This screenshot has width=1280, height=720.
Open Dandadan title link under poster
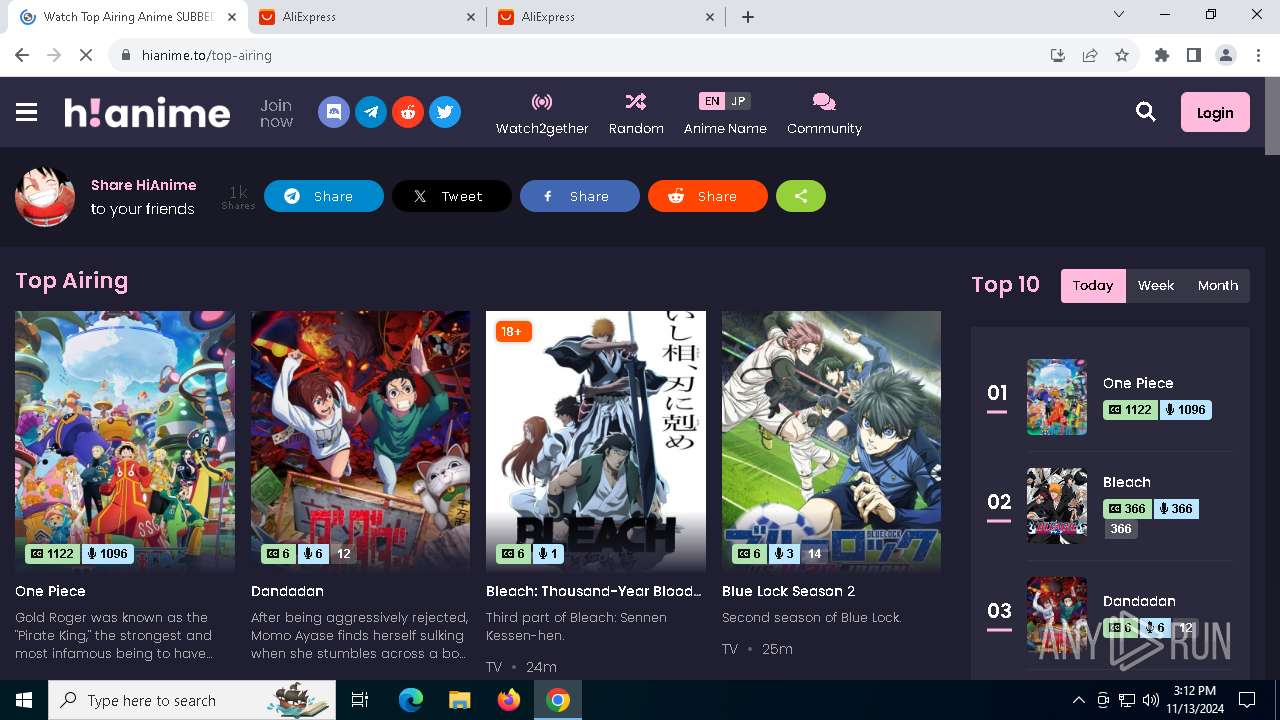point(287,591)
